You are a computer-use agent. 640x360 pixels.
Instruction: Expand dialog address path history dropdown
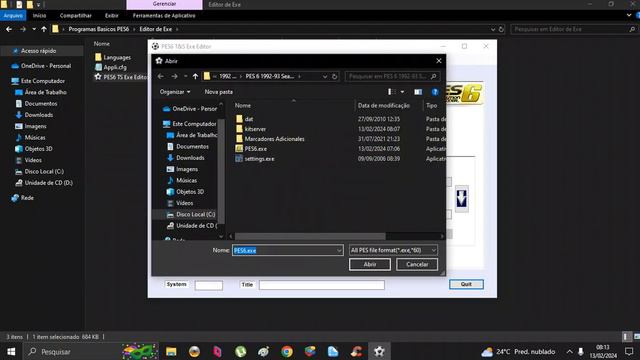pos(325,76)
